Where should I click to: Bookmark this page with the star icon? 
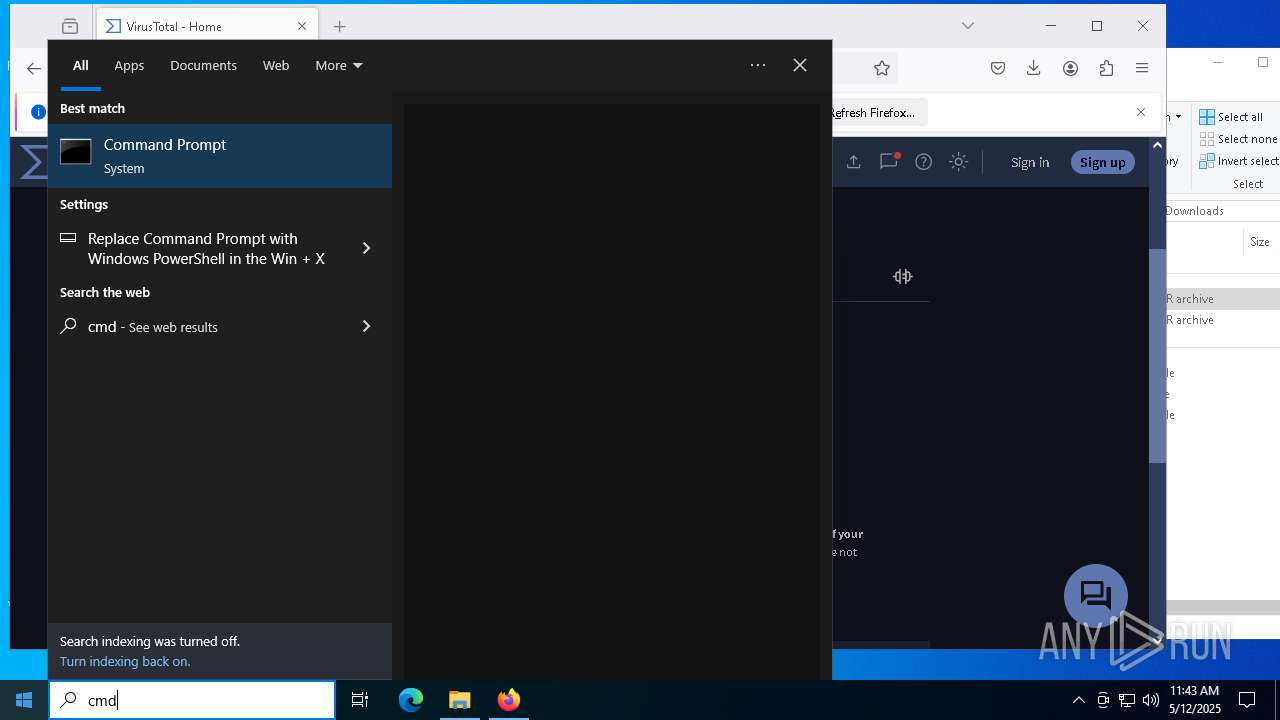pos(881,68)
